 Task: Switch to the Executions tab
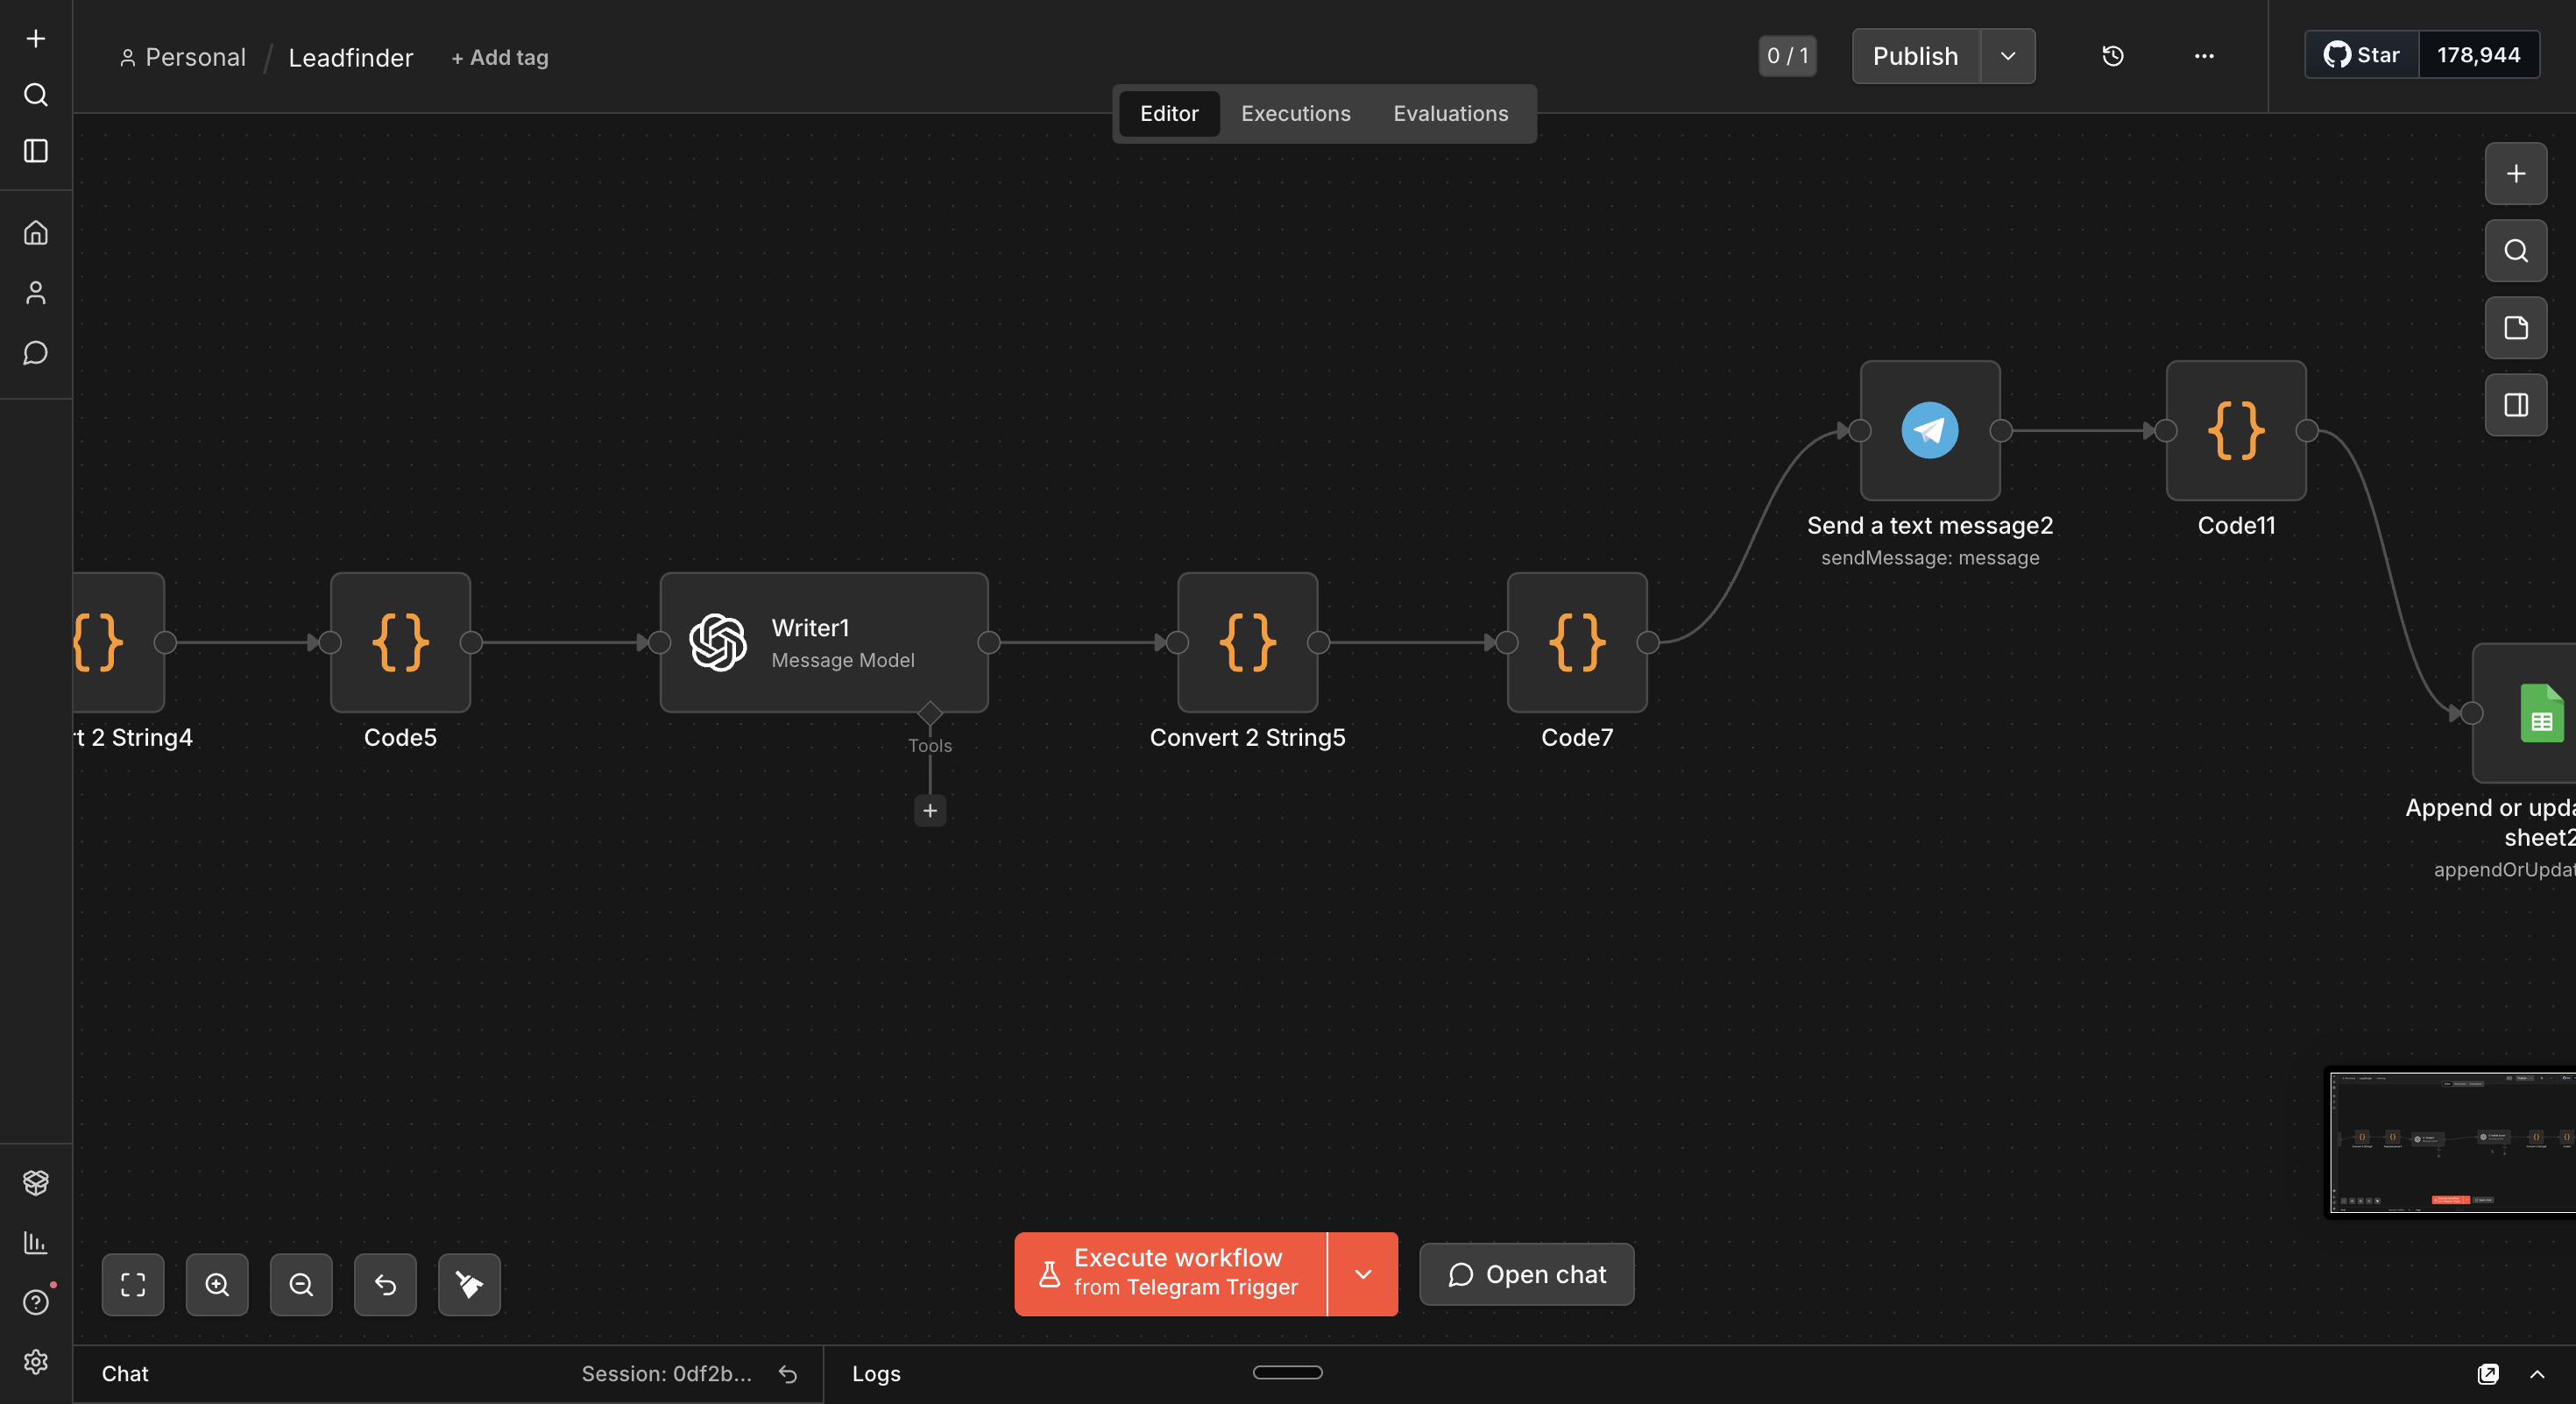click(1295, 114)
